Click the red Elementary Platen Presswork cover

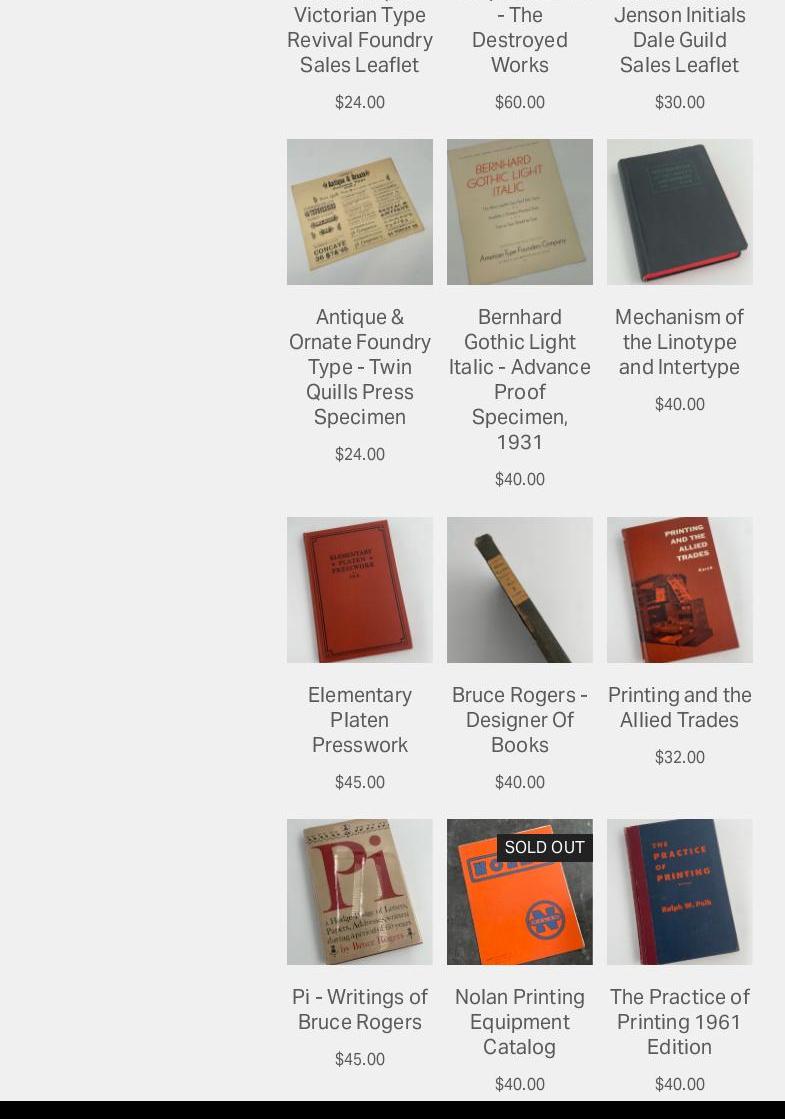click(360, 590)
